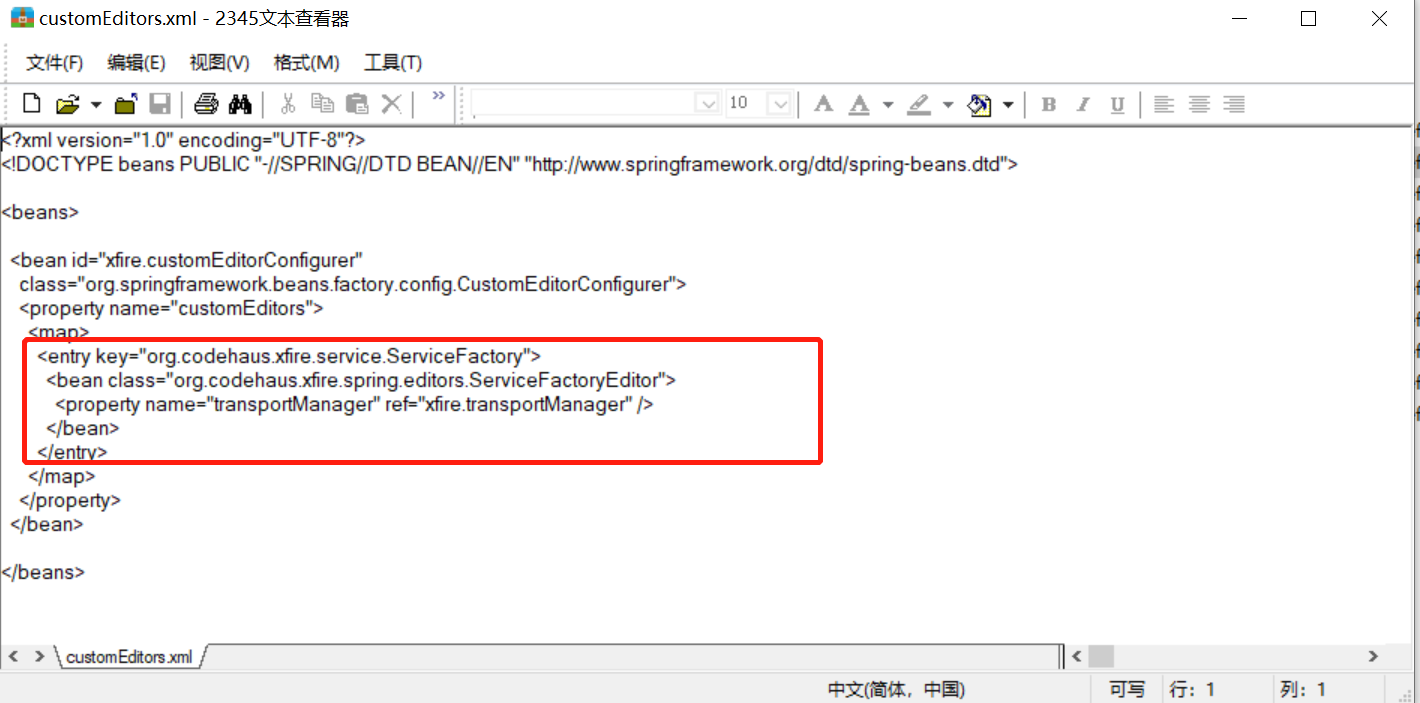This screenshot has height=703, width=1420.
Task: Open Find with the binoculars icon
Action: pos(240,104)
